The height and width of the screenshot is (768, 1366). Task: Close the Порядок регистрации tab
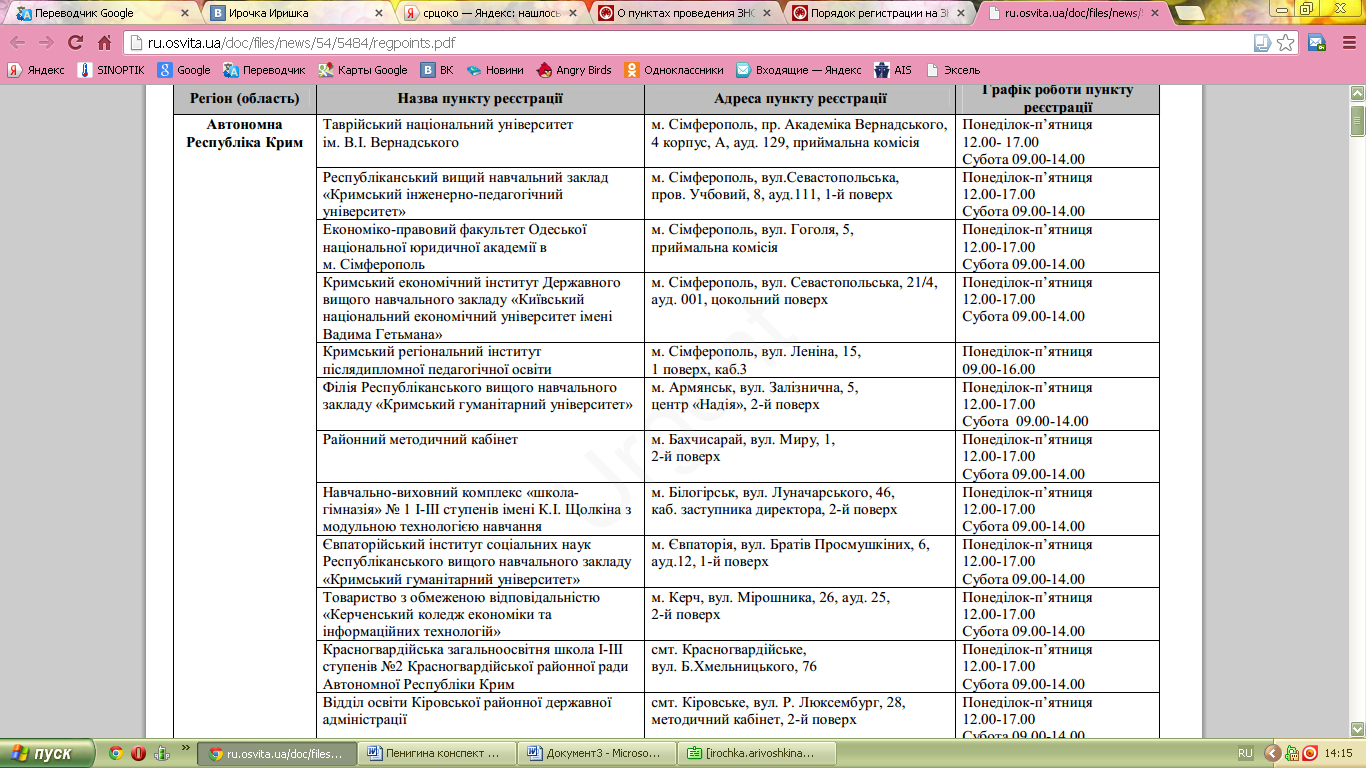coord(960,14)
